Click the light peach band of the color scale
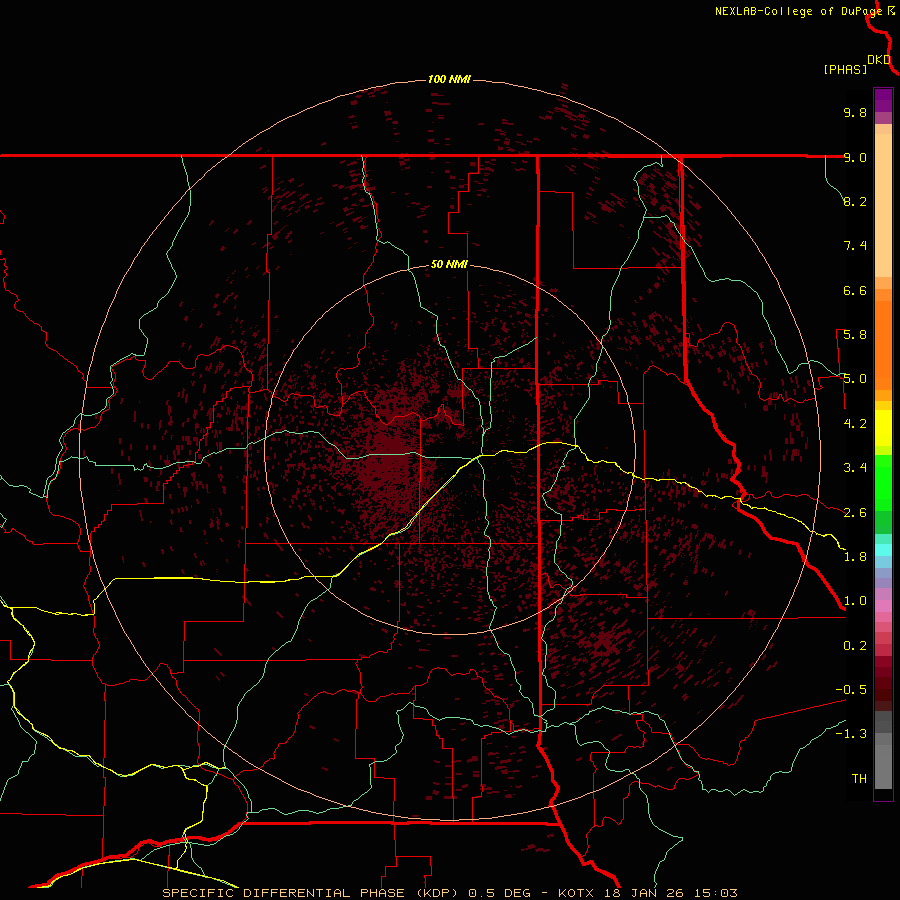The height and width of the screenshot is (900, 900). click(883, 205)
